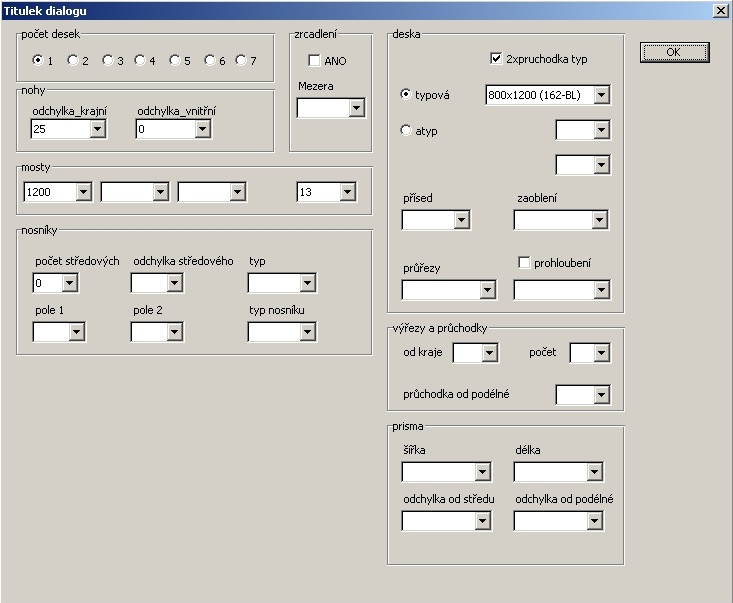Expand the počet středových dropdown

coord(69,284)
